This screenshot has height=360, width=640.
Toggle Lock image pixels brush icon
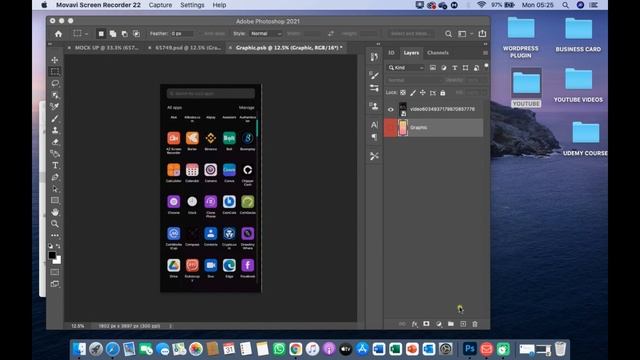[x=413, y=93]
